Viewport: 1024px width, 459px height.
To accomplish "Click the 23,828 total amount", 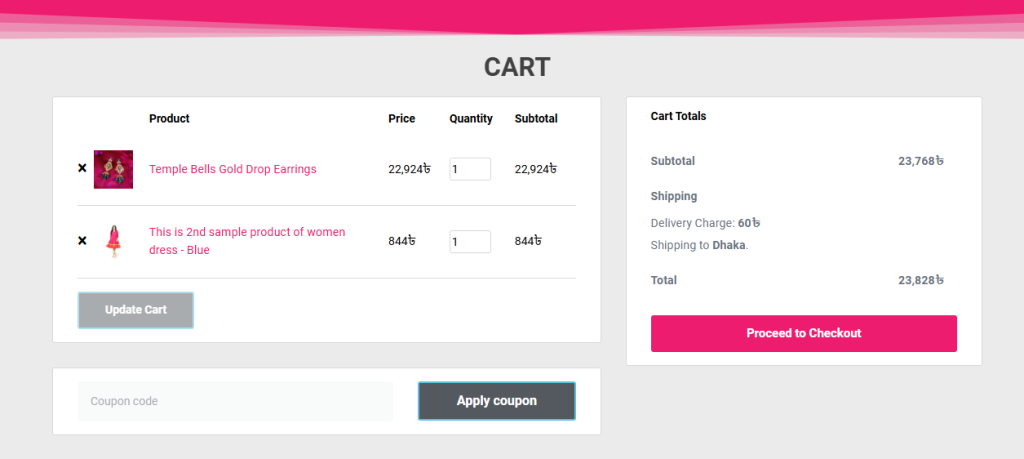I will pyautogui.click(x=920, y=280).
